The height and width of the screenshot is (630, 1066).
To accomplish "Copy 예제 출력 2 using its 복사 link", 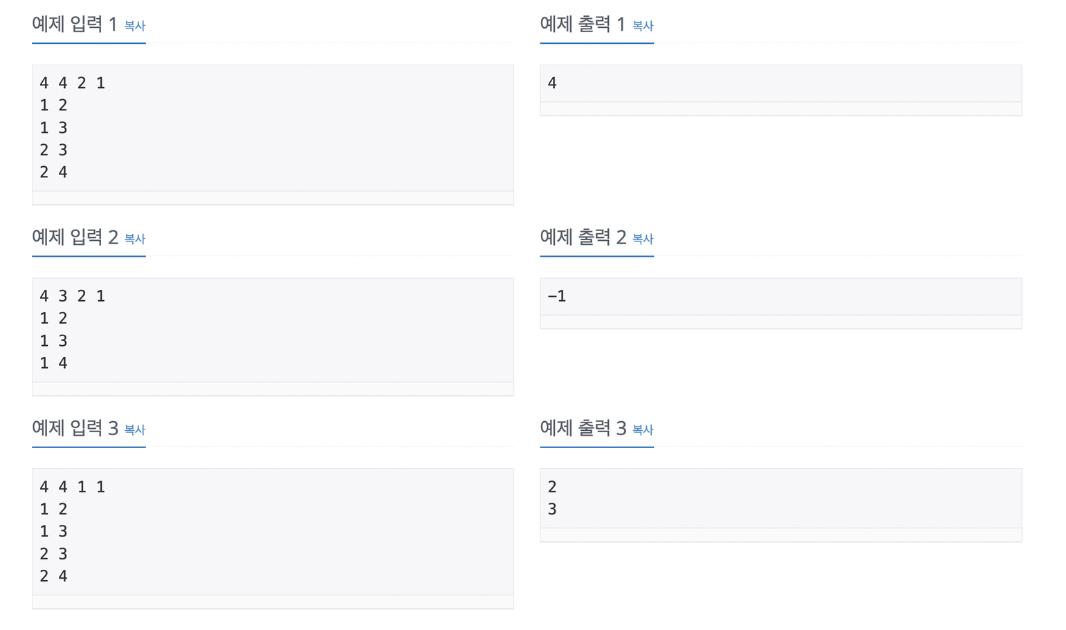I will (x=642, y=239).
